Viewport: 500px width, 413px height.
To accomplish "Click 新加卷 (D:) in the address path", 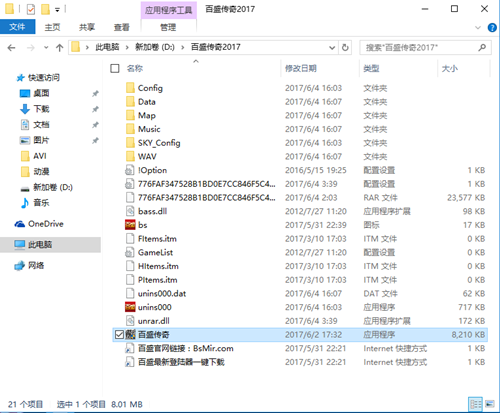I will (x=155, y=47).
